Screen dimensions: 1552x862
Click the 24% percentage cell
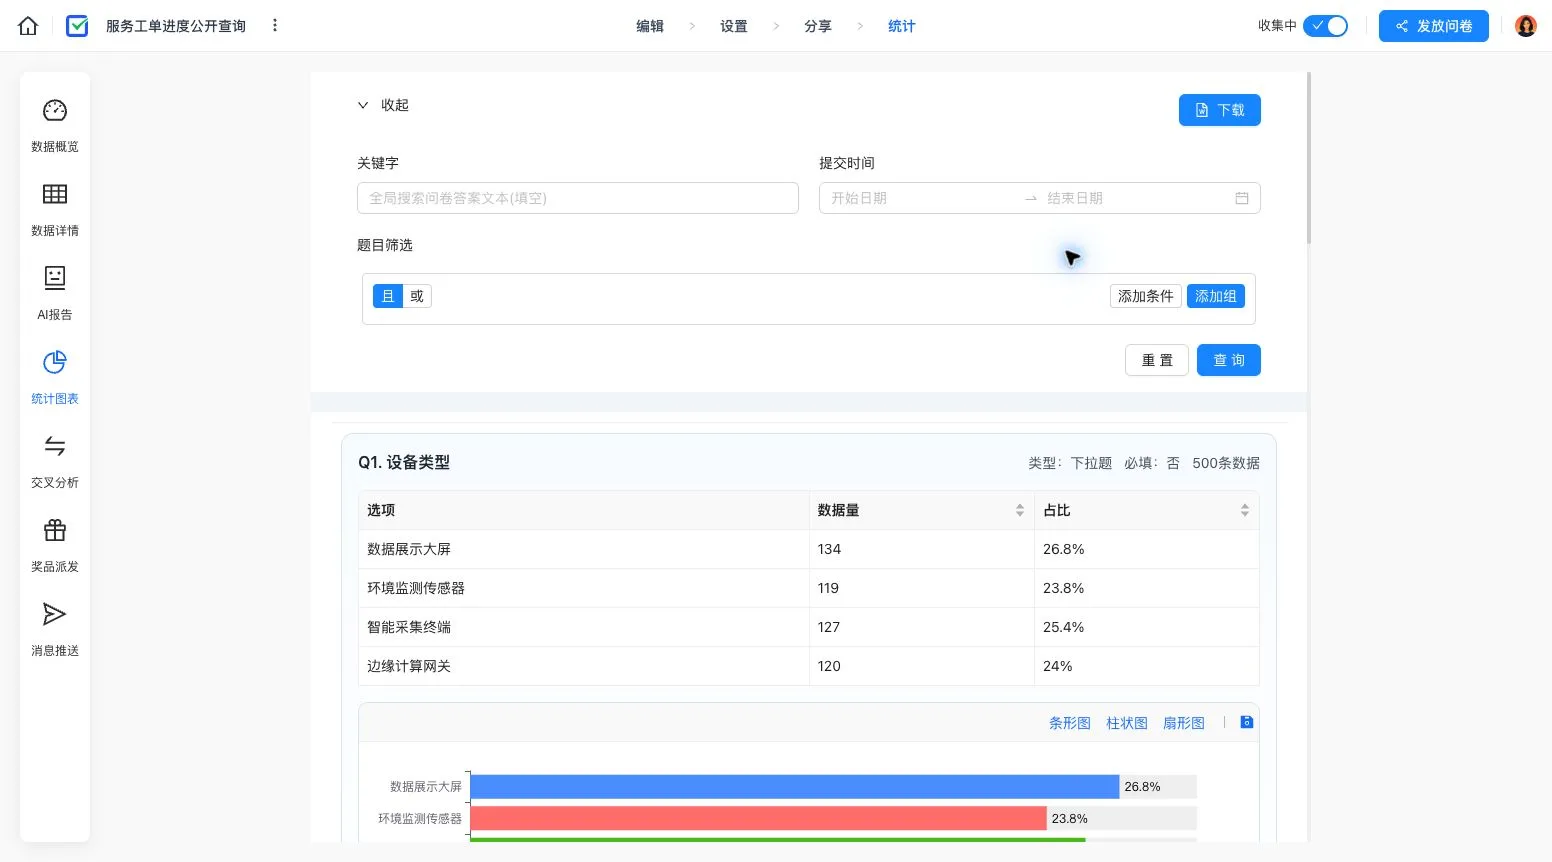point(1147,666)
